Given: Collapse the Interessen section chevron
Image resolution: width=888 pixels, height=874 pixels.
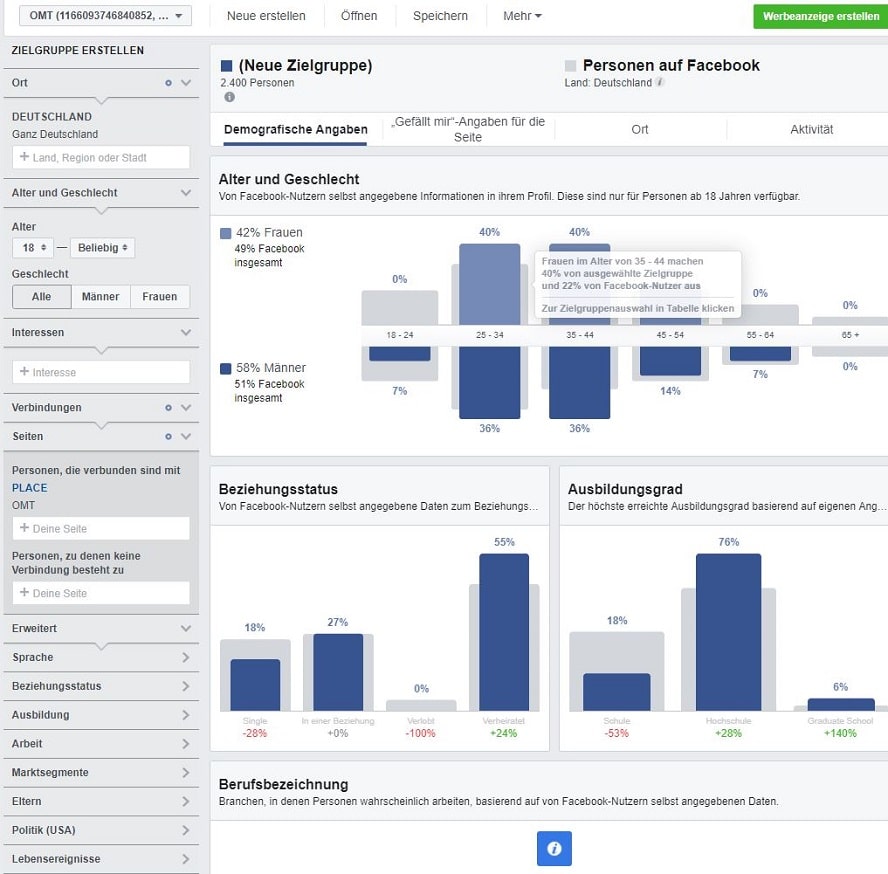Looking at the screenshot, I should 186,332.
